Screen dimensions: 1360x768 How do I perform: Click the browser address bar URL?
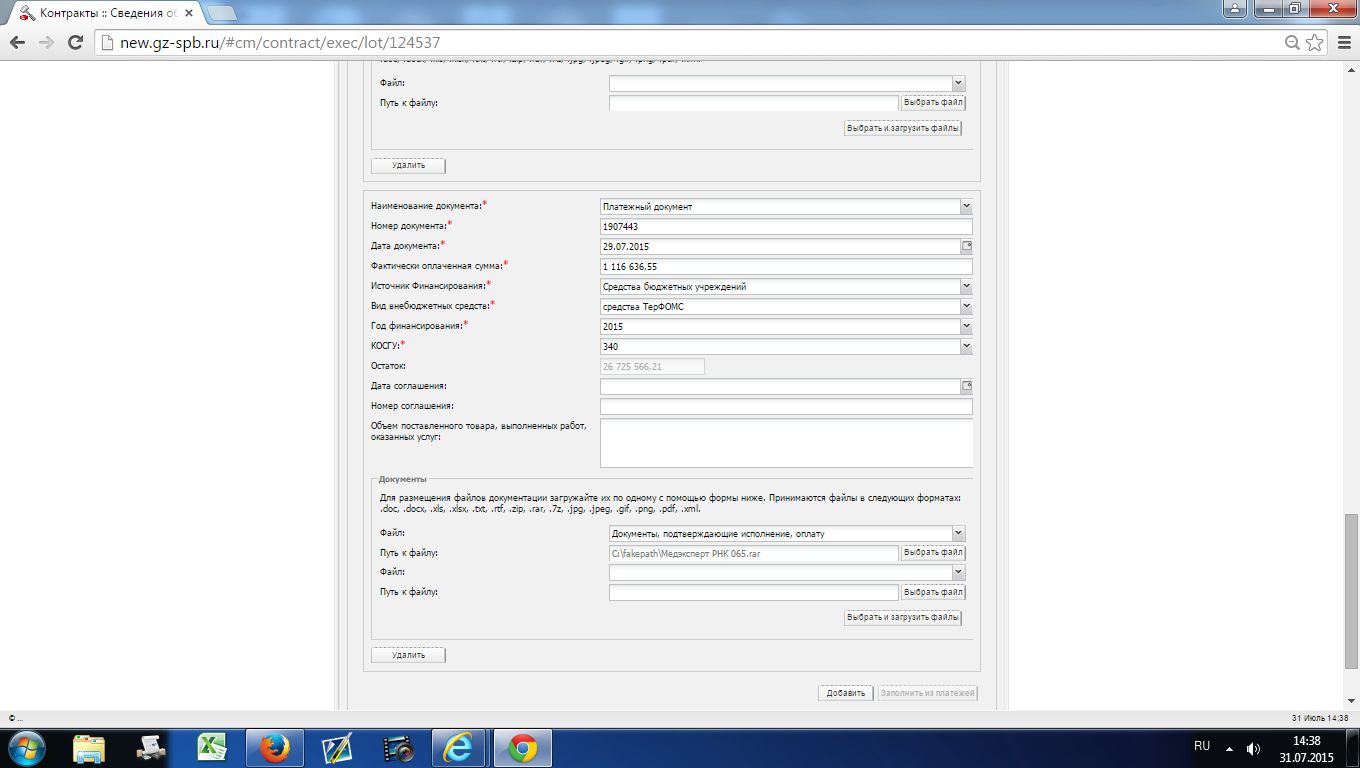(x=280, y=43)
